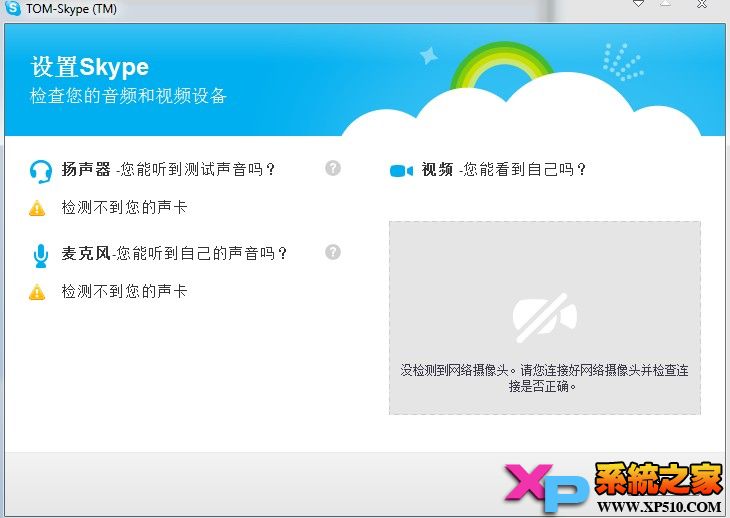Click the 没检测到网络摄像头 message
Image resolution: width=730 pixels, height=518 pixels.
[x=544, y=378]
